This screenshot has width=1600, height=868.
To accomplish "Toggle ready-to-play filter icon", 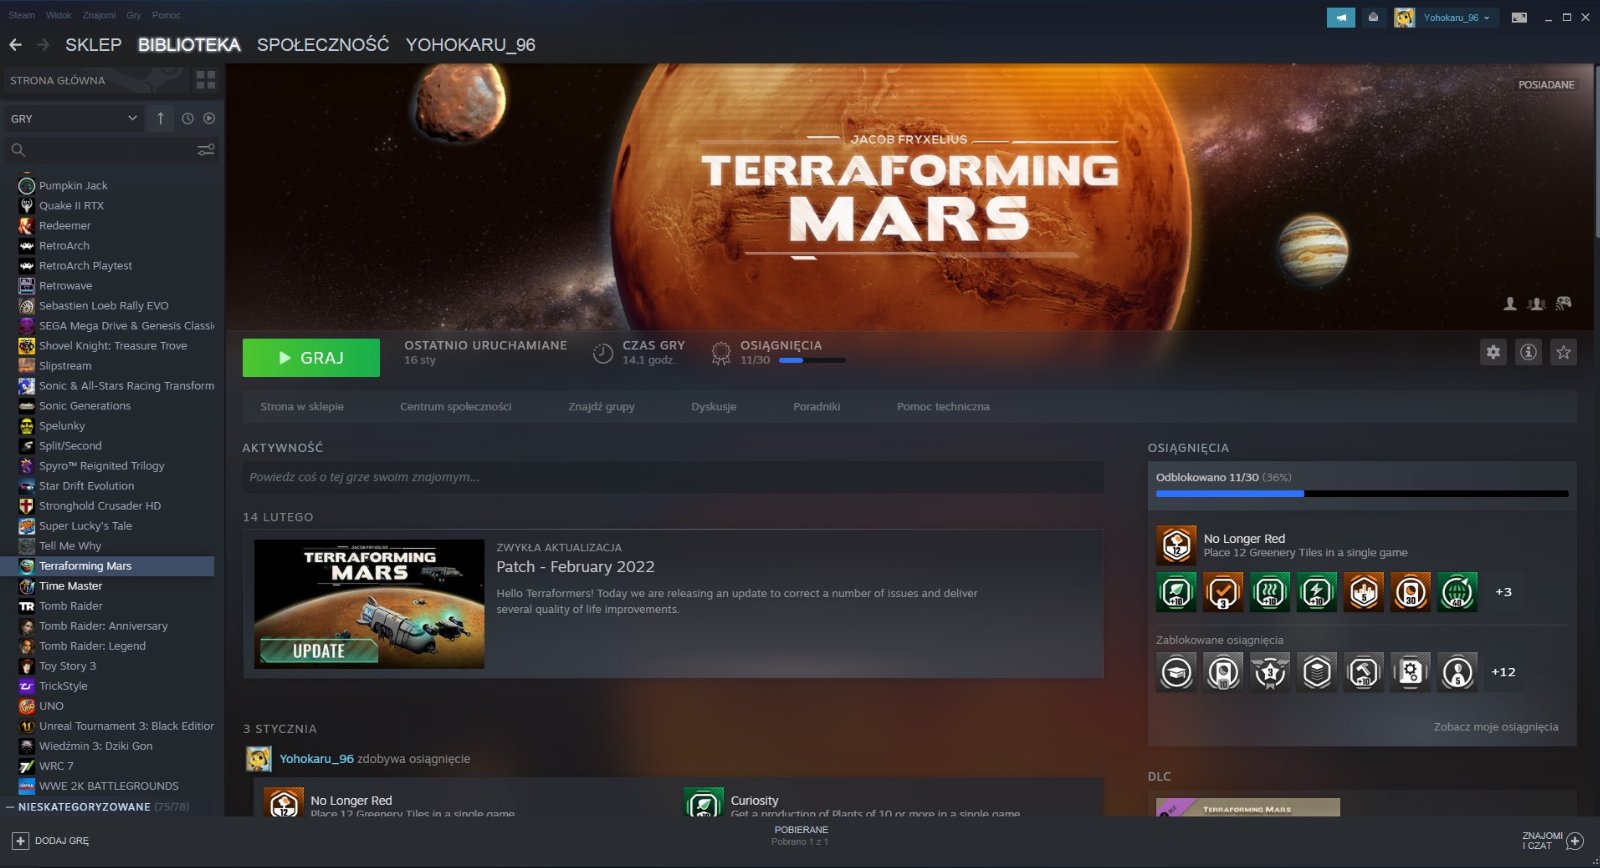I will click(x=209, y=118).
